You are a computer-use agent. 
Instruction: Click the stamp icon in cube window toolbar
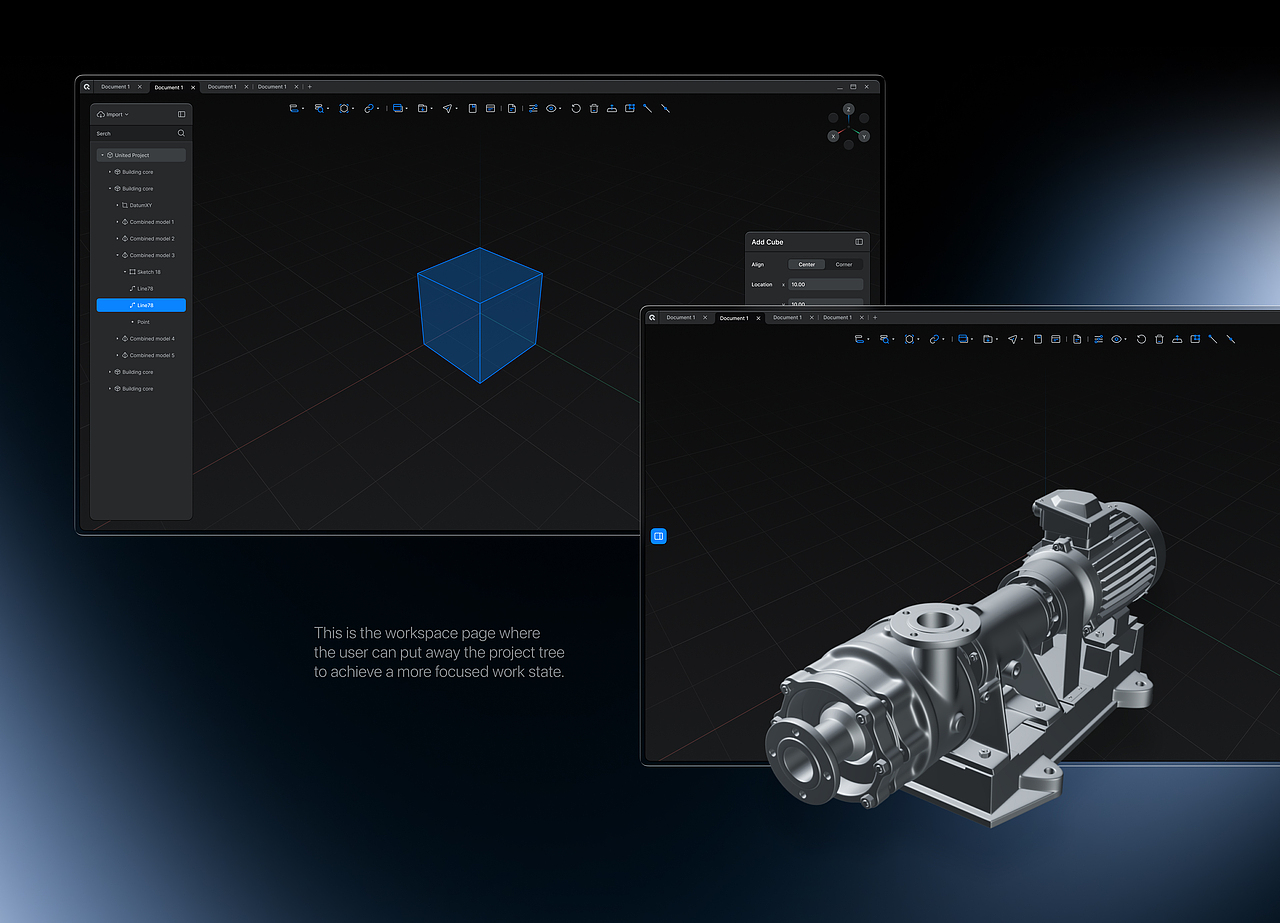(612, 108)
